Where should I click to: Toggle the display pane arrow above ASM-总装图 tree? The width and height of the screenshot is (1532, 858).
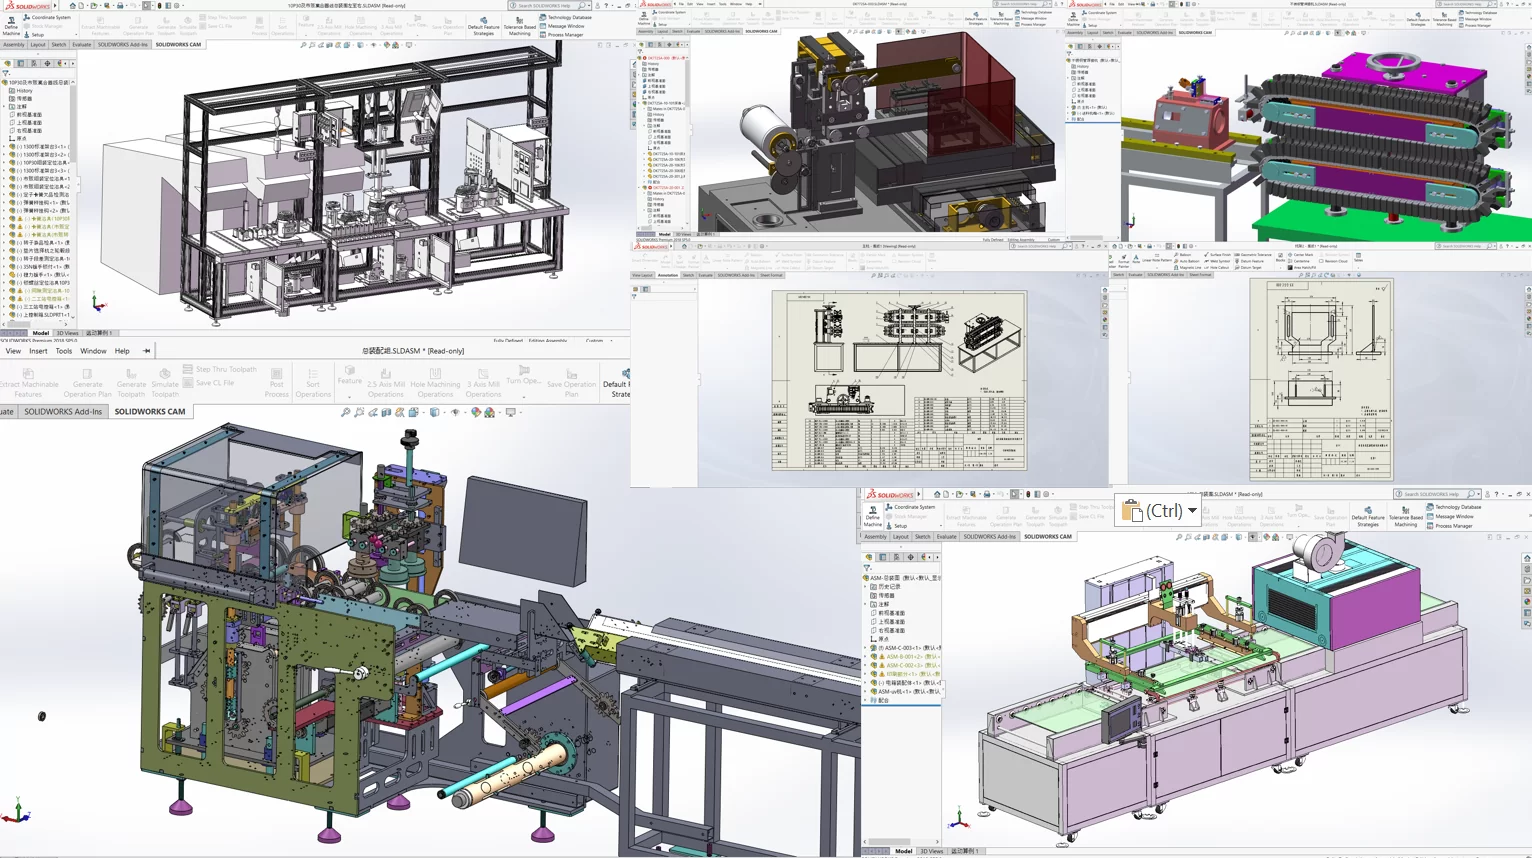(x=937, y=557)
